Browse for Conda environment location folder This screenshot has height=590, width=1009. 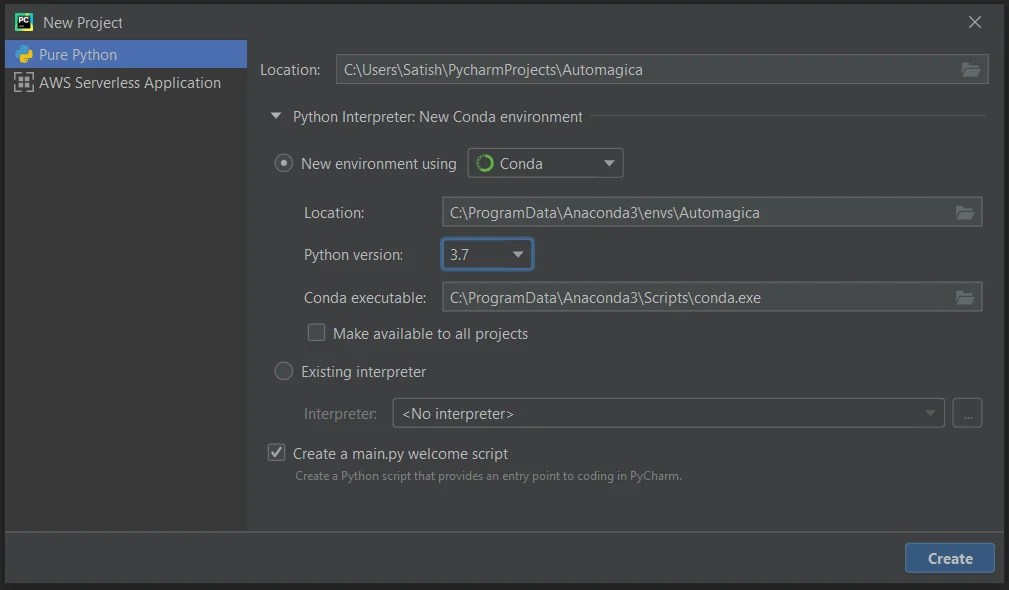[x=965, y=212]
